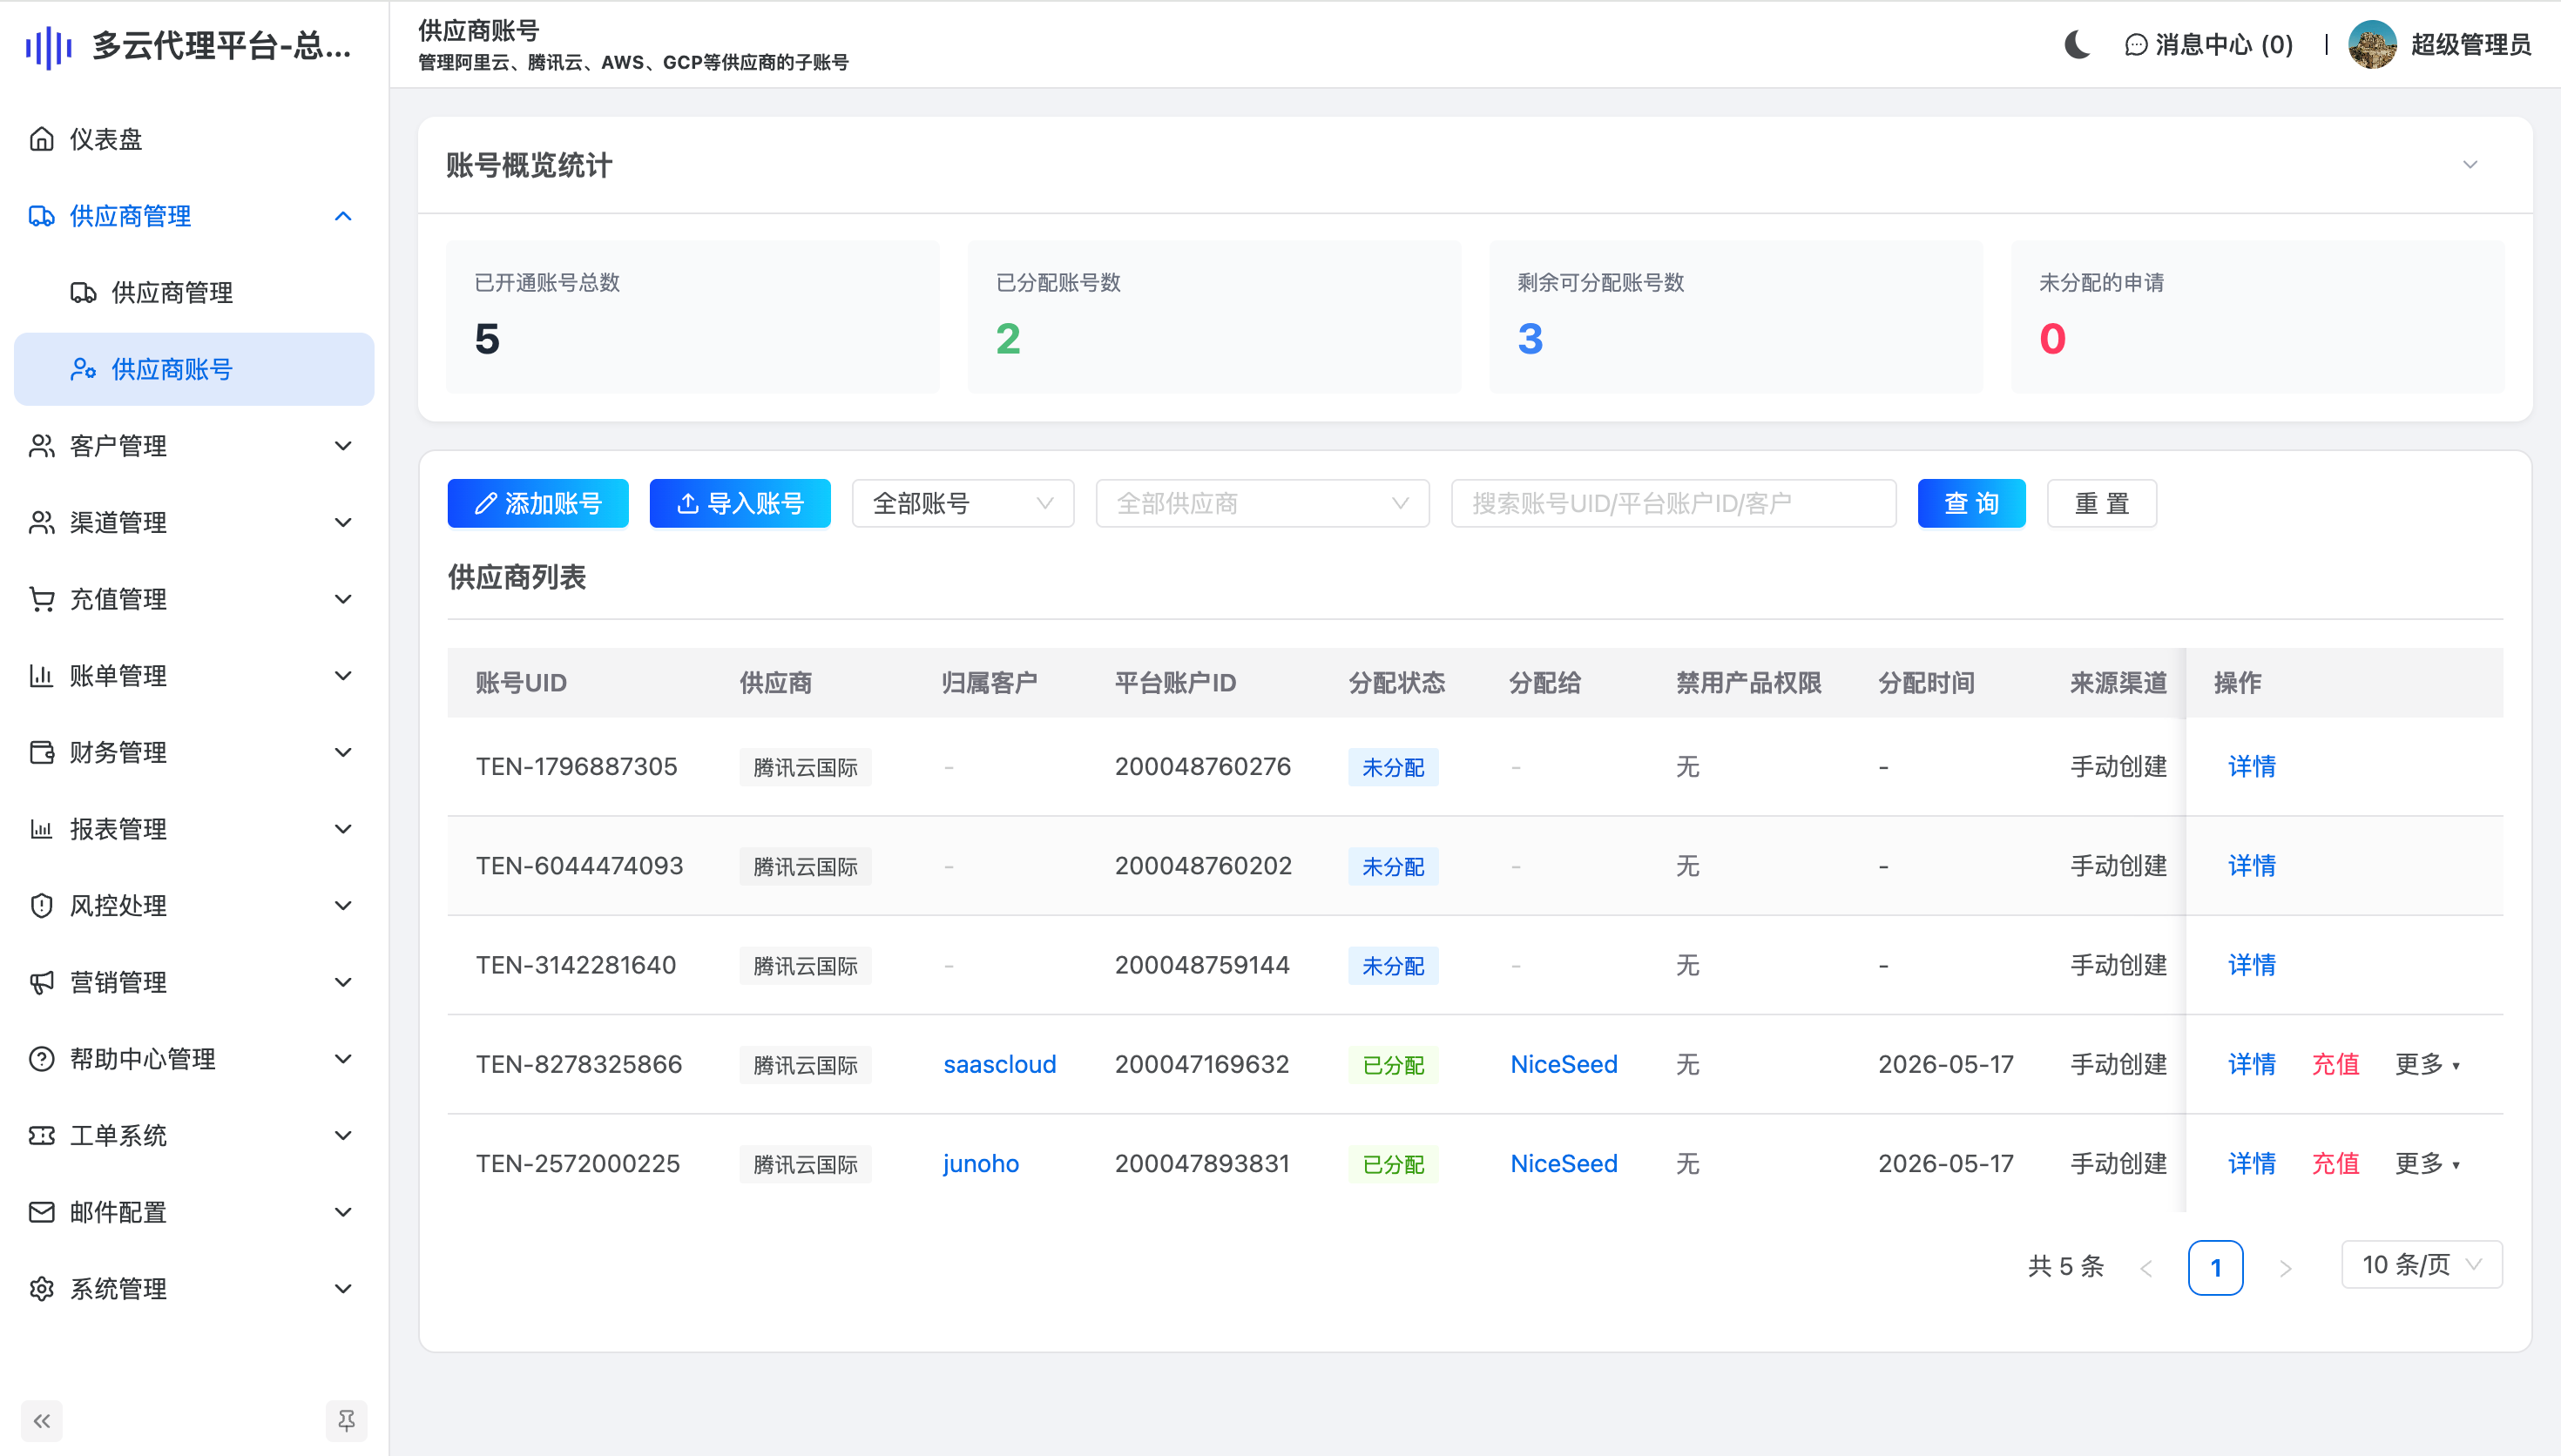The image size is (2561, 1456).
Task: Click the 供应商账号 user-gear icon
Action: tap(83, 369)
